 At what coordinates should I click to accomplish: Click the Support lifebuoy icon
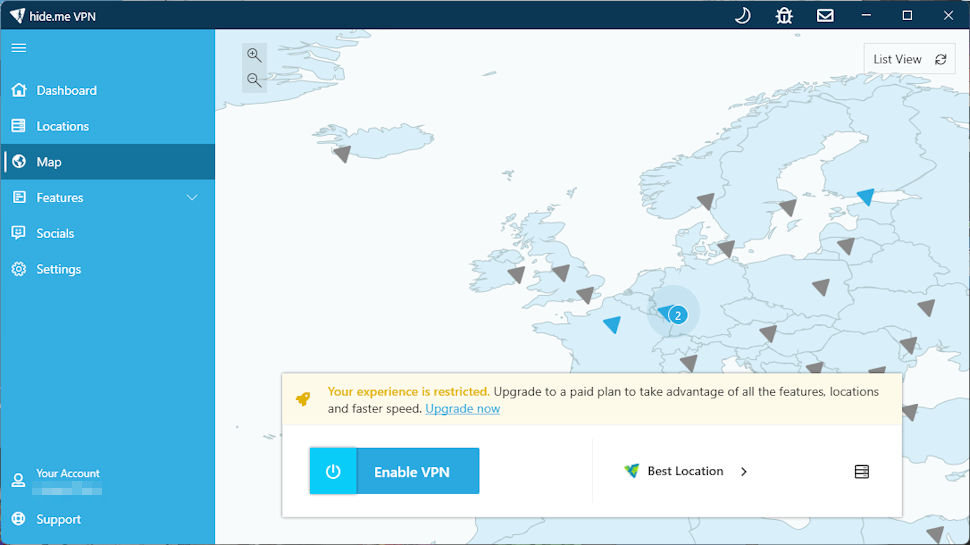[x=19, y=518]
